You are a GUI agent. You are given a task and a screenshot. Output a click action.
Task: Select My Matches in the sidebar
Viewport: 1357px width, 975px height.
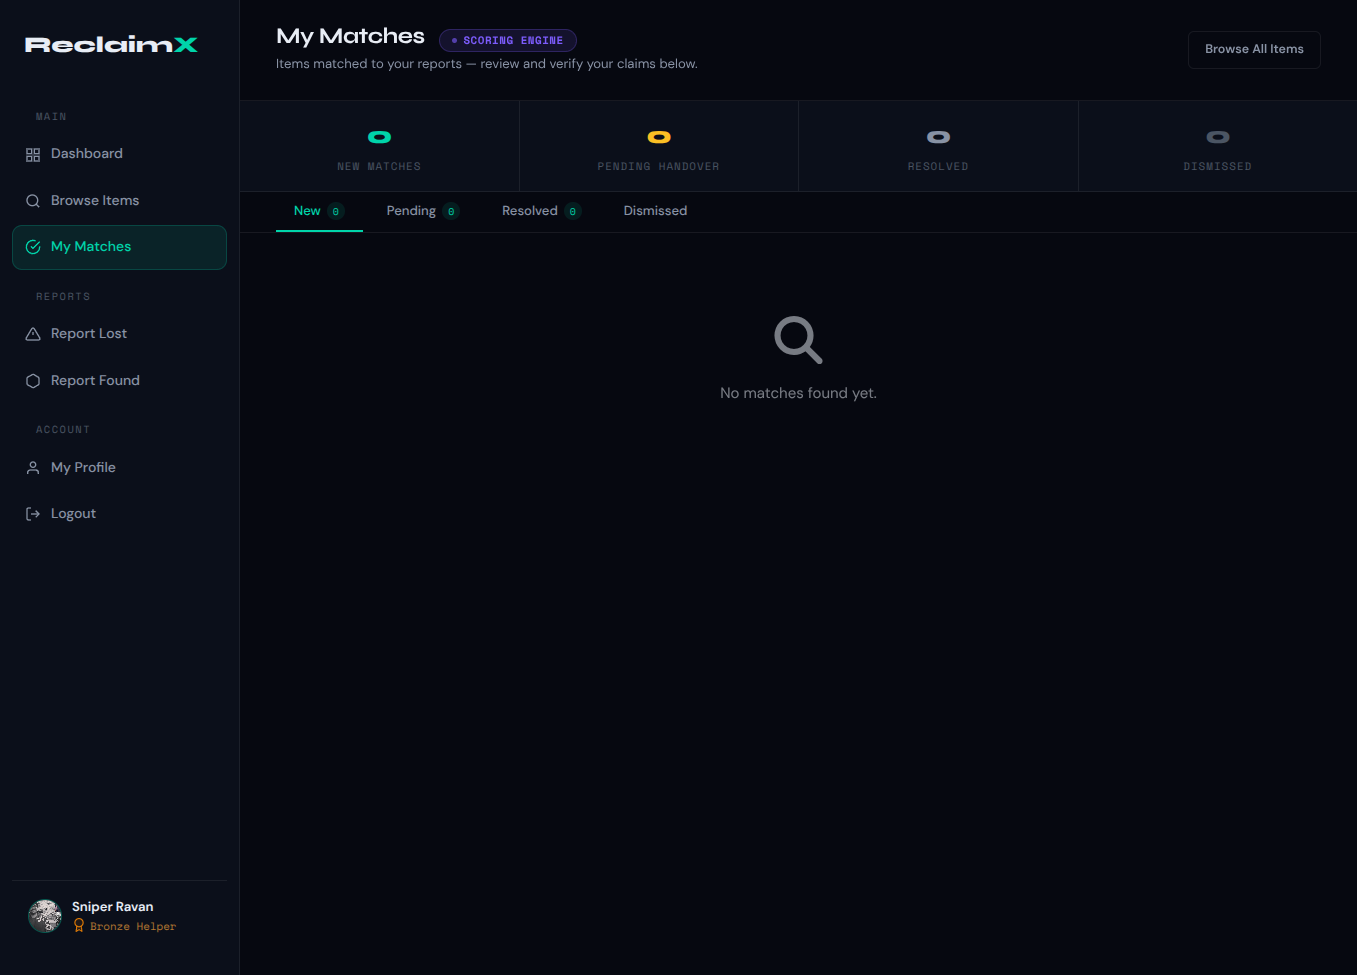pos(119,247)
